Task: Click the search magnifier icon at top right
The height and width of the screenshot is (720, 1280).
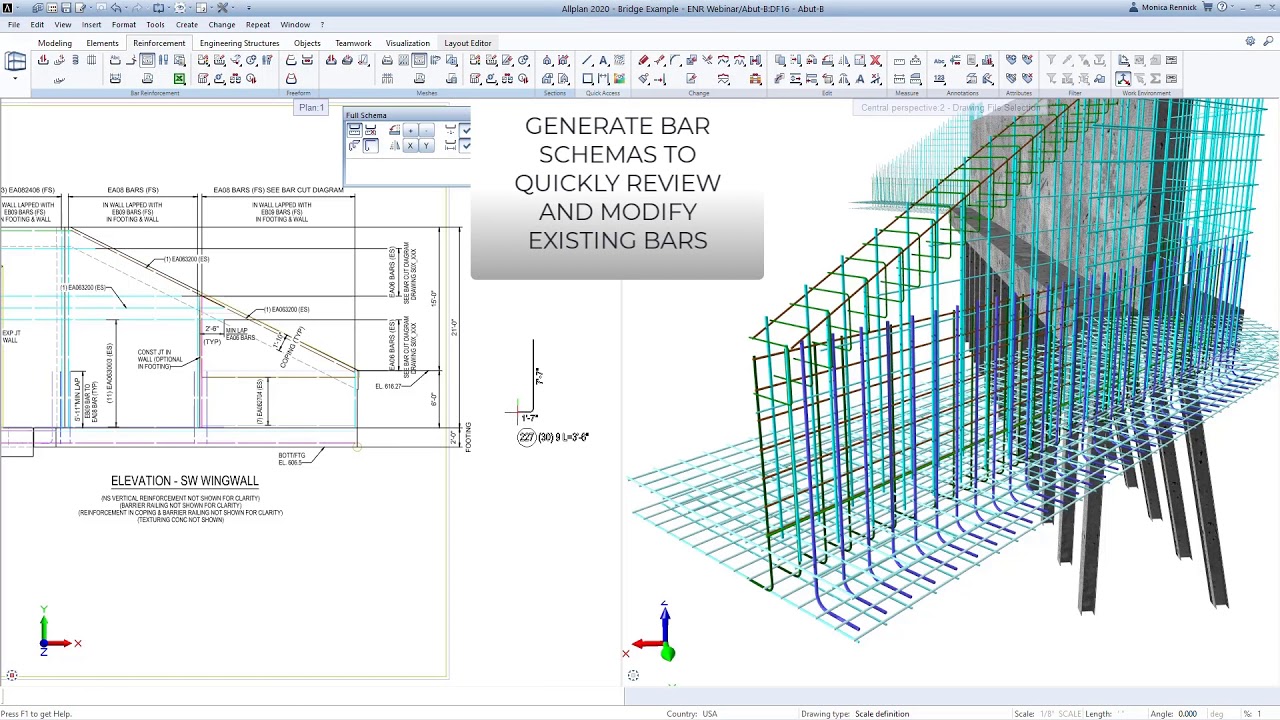Action: point(1268,42)
